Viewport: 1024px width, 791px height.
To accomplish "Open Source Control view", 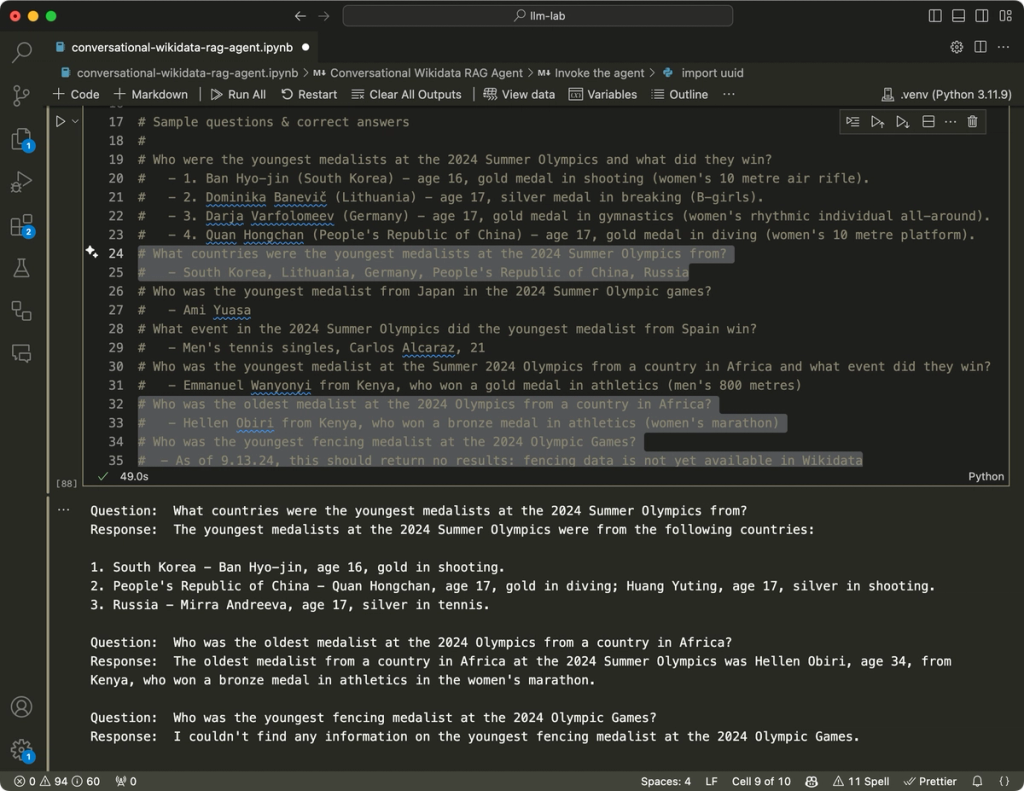I will coord(22,95).
